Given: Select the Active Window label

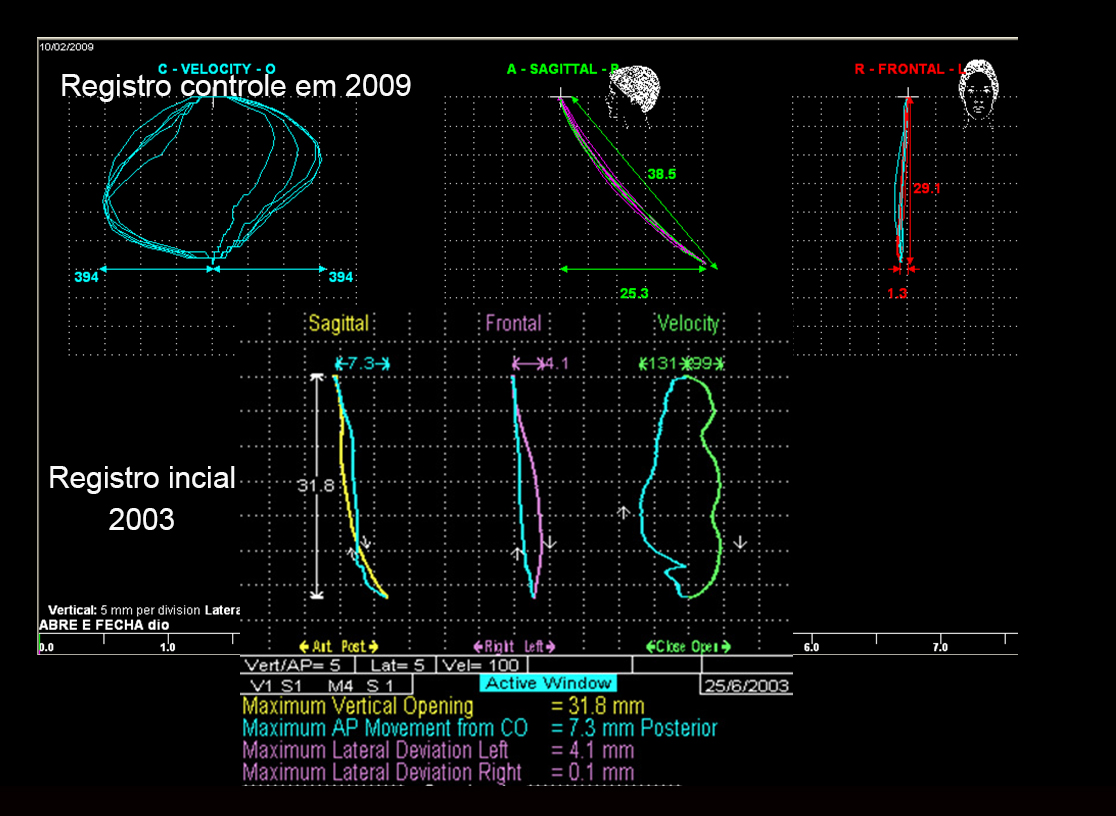Looking at the screenshot, I should [x=547, y=684].
